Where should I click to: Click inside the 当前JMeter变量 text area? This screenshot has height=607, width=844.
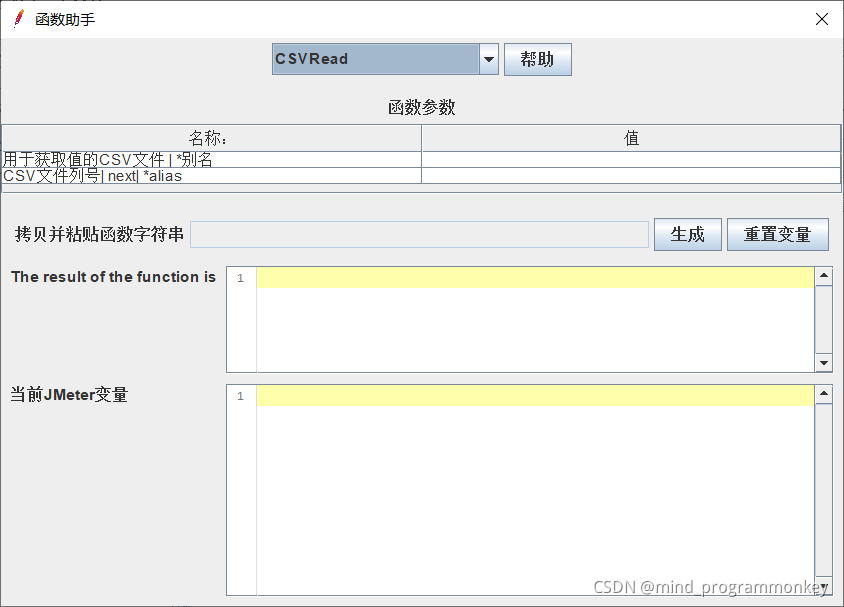pyautogui.click(x=535, y=490)
